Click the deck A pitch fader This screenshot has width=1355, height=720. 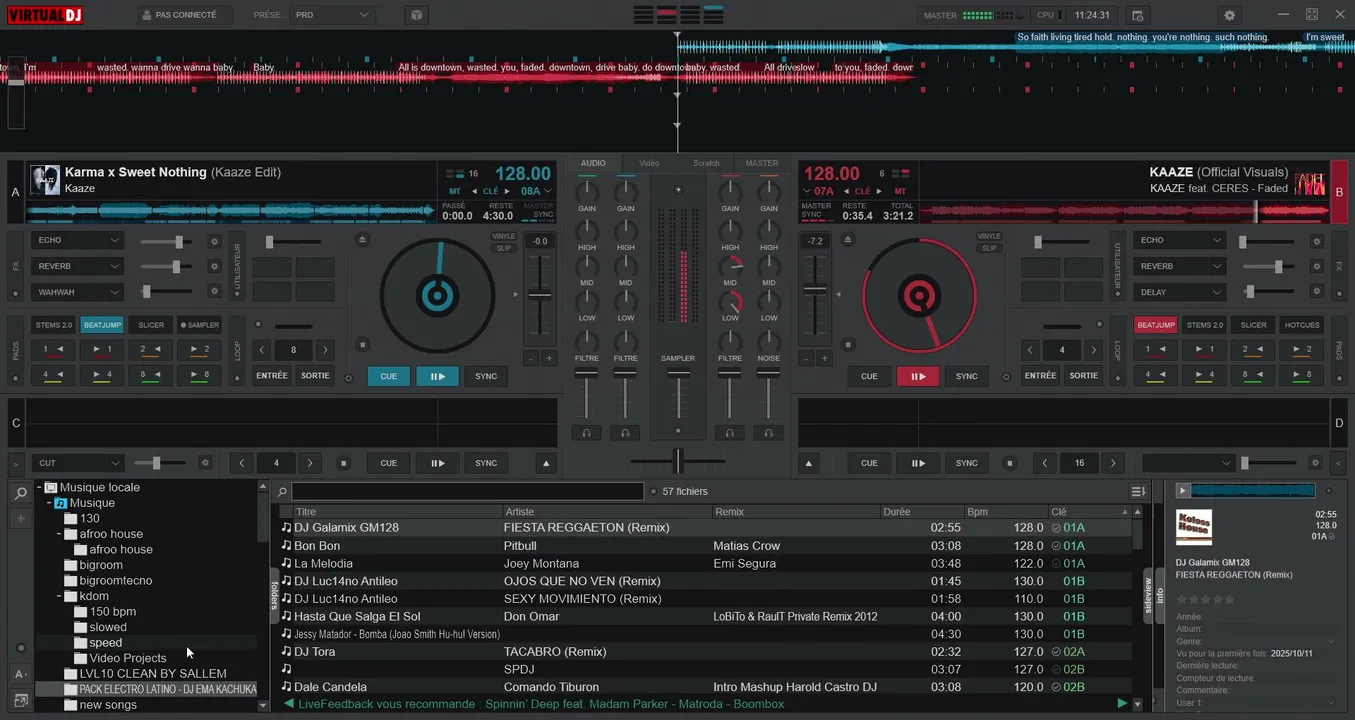click(x=539, y=295)
